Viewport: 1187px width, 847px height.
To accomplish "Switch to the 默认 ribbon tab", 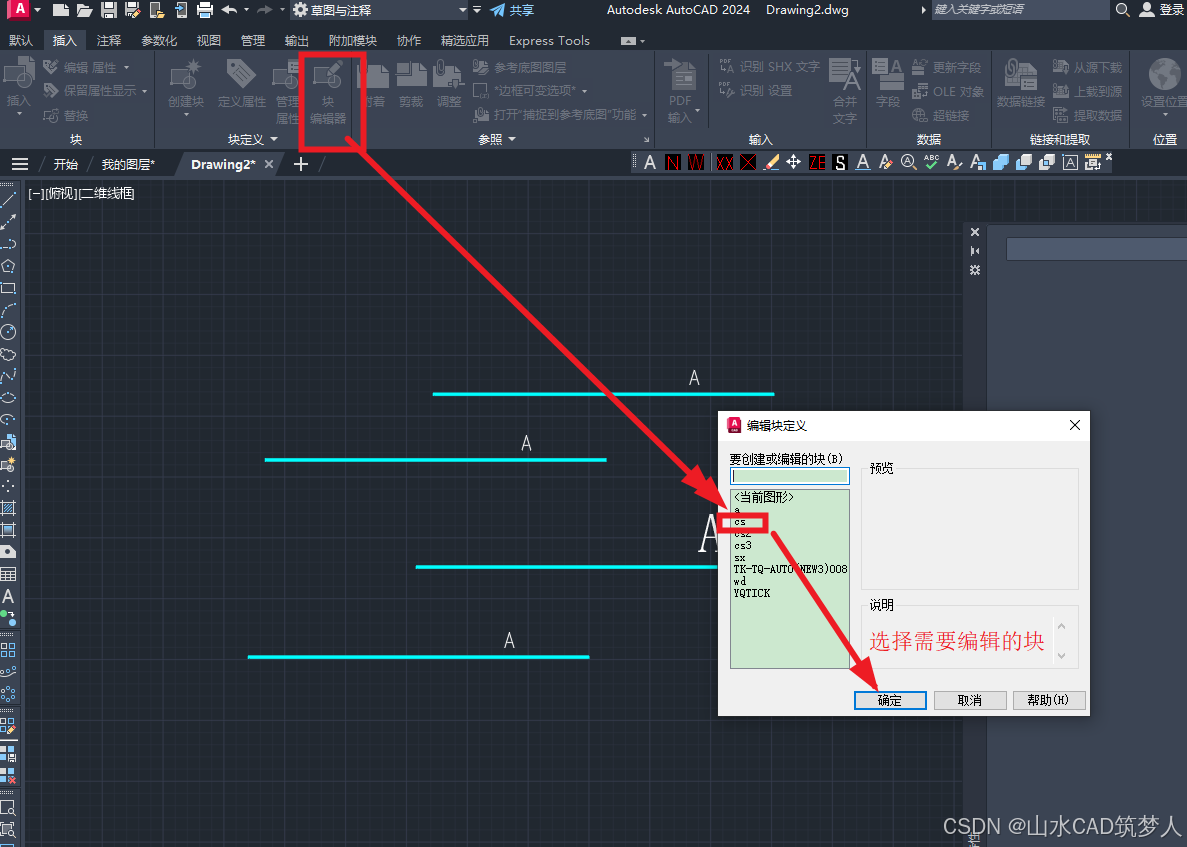I will 20,40.
